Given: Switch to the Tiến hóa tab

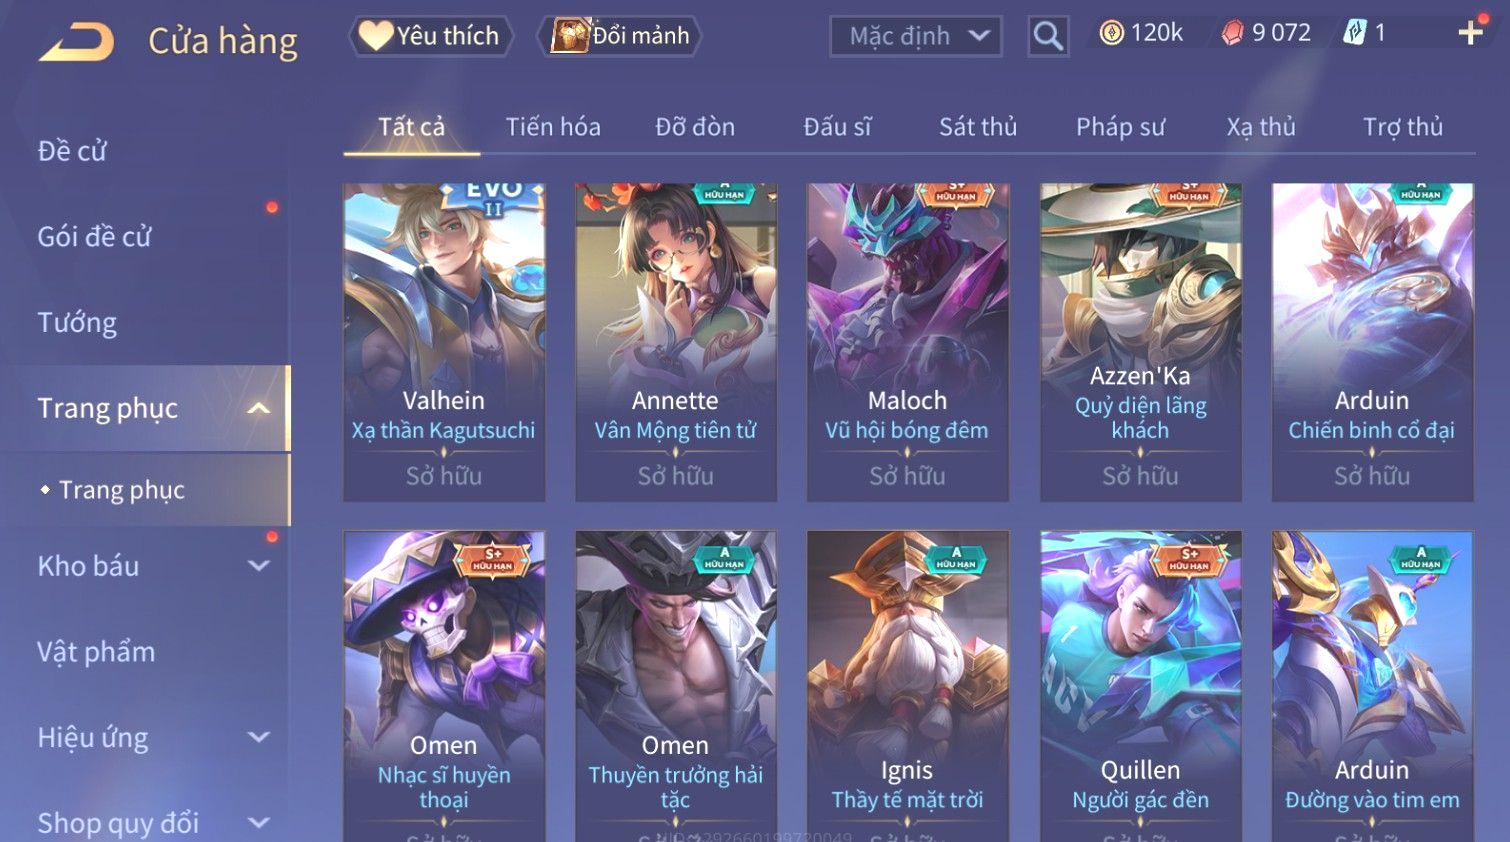Looking at the screenshot, I should 553,127.
